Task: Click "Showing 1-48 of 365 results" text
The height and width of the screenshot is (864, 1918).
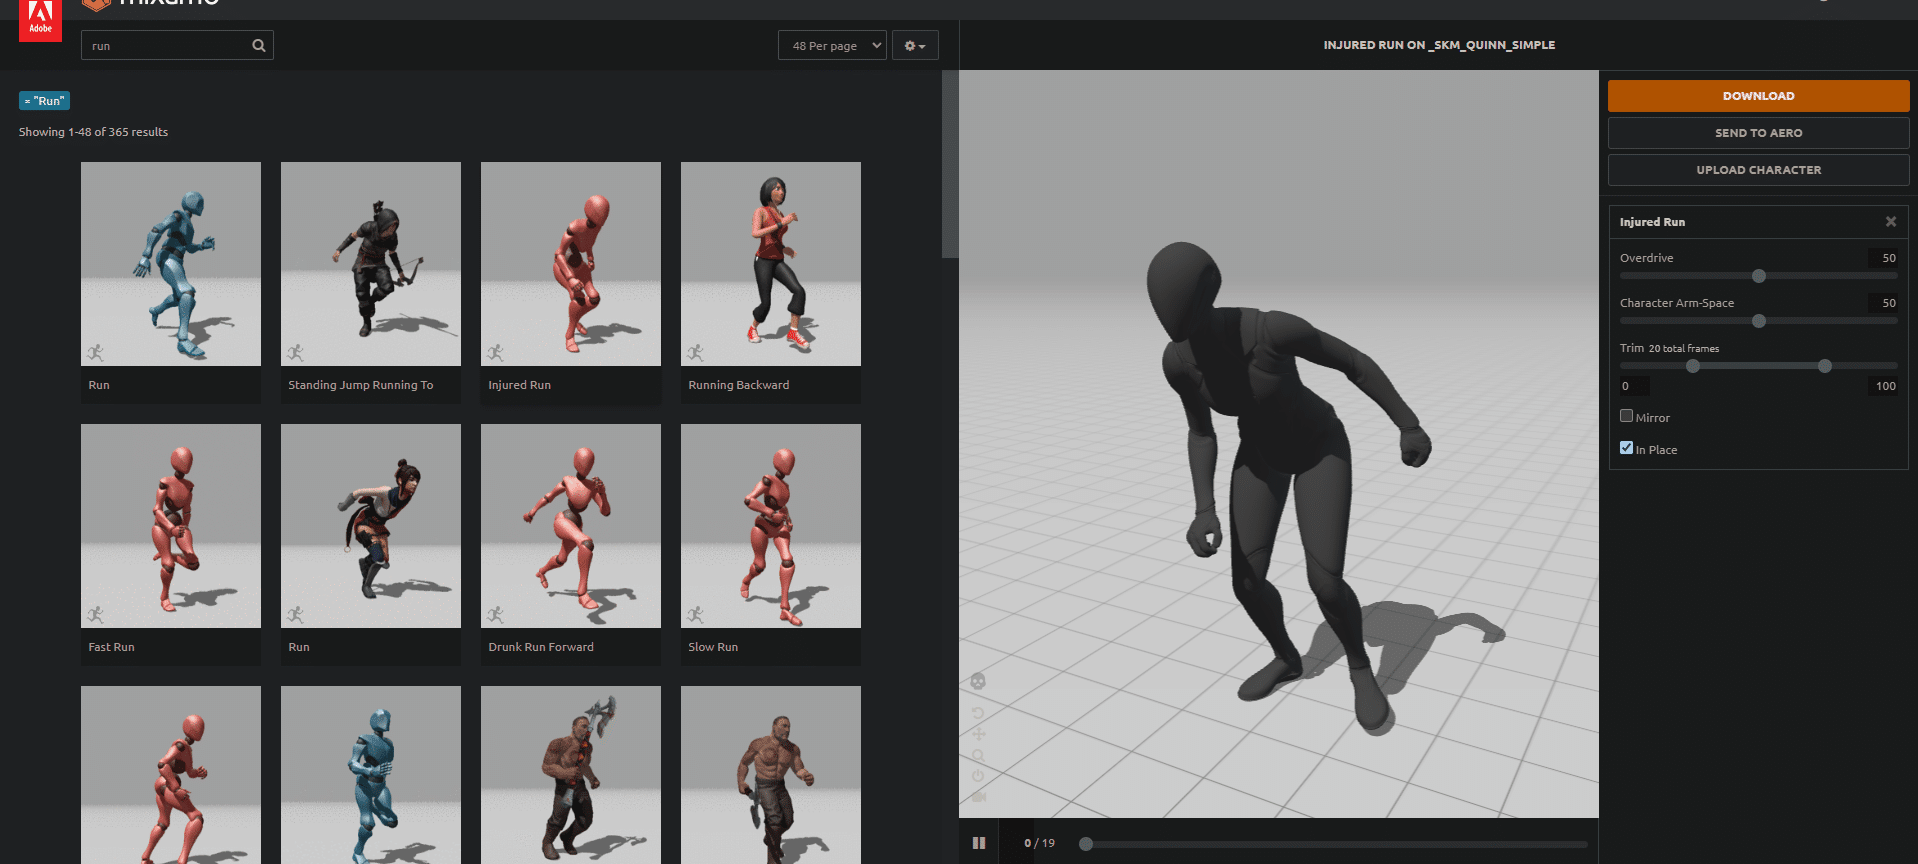Action: click(93, 132)
